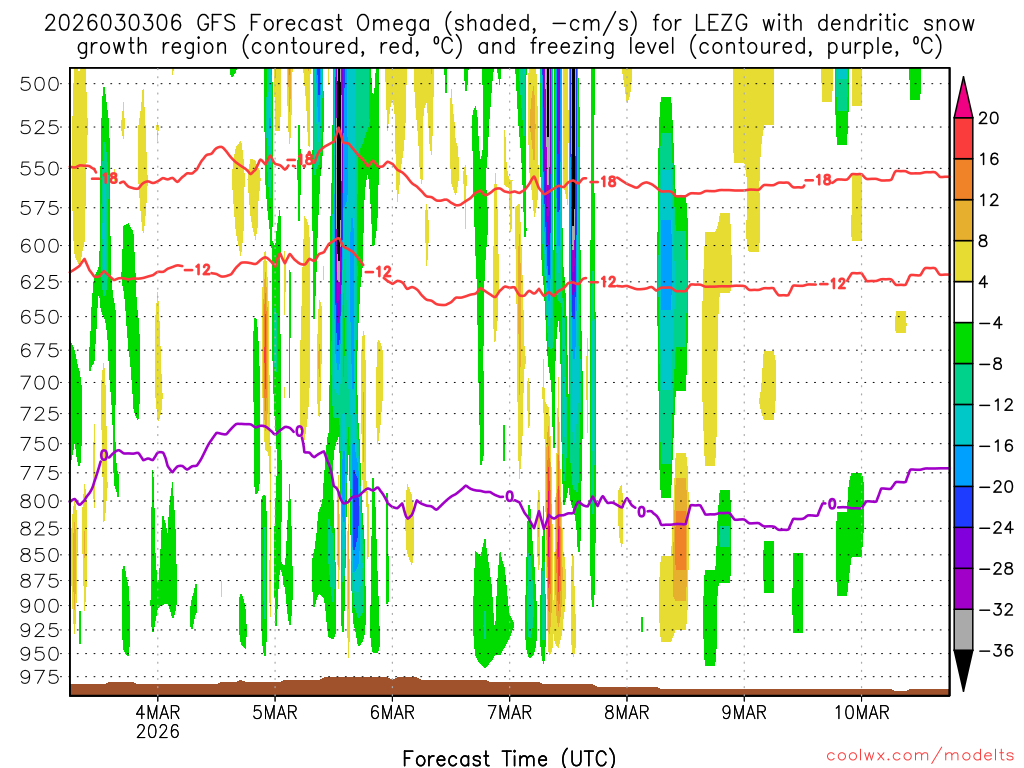Click the colorbar value 20 label
The image size is (1024, 768).
(989, 118)
